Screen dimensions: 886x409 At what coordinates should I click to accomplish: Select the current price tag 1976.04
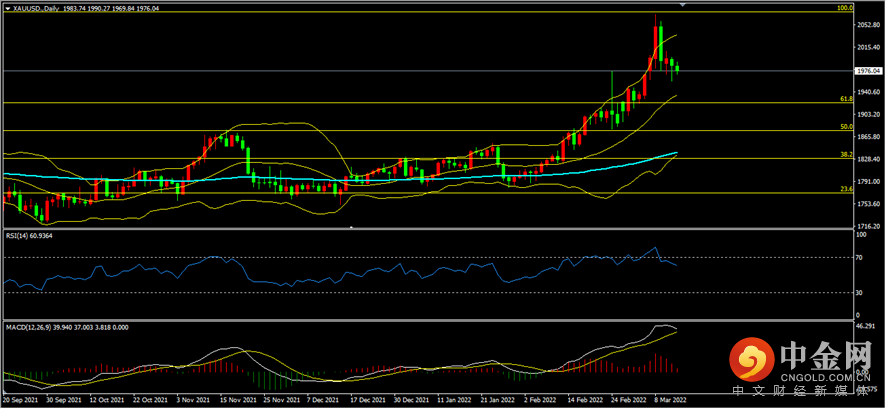pos(869,71)
